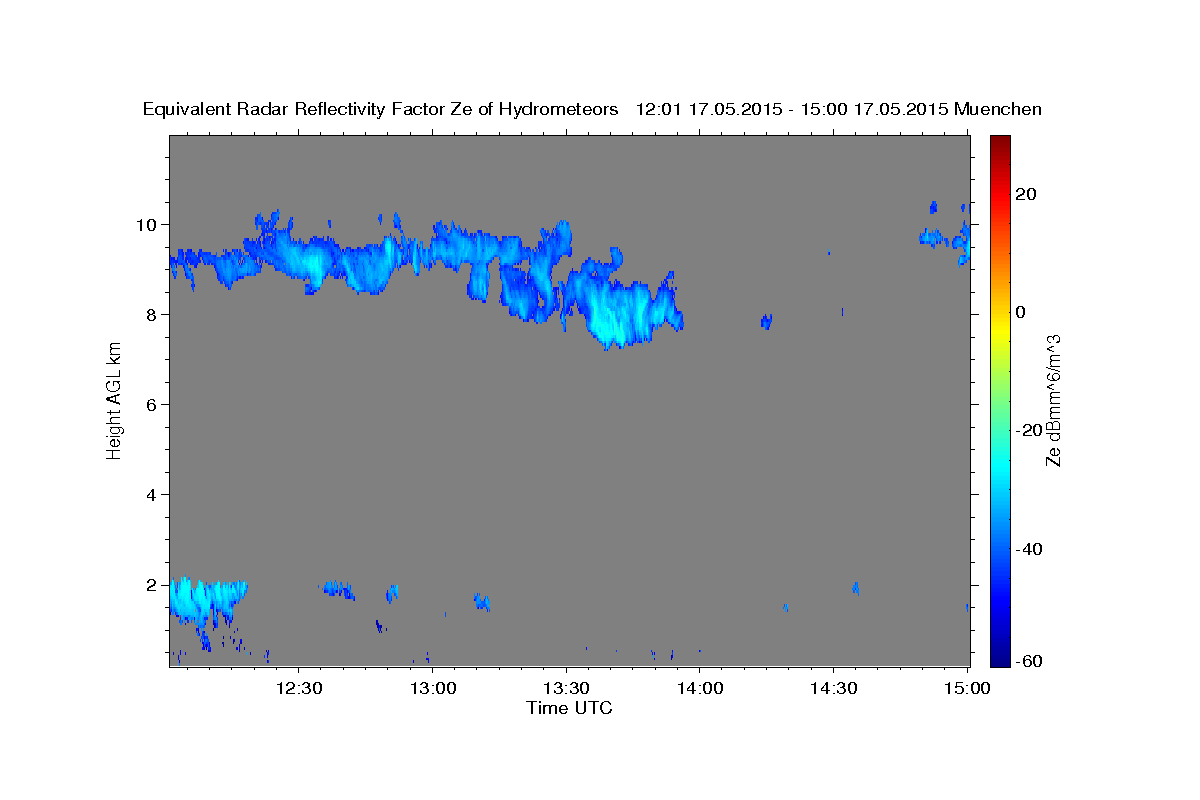The width and height of the screenshot is (1200, 800).
Task: Click the chart title 'Equivalent Radar Reflectivity Factor Ze of Hydrometeors'
Action: click(381, 110)
